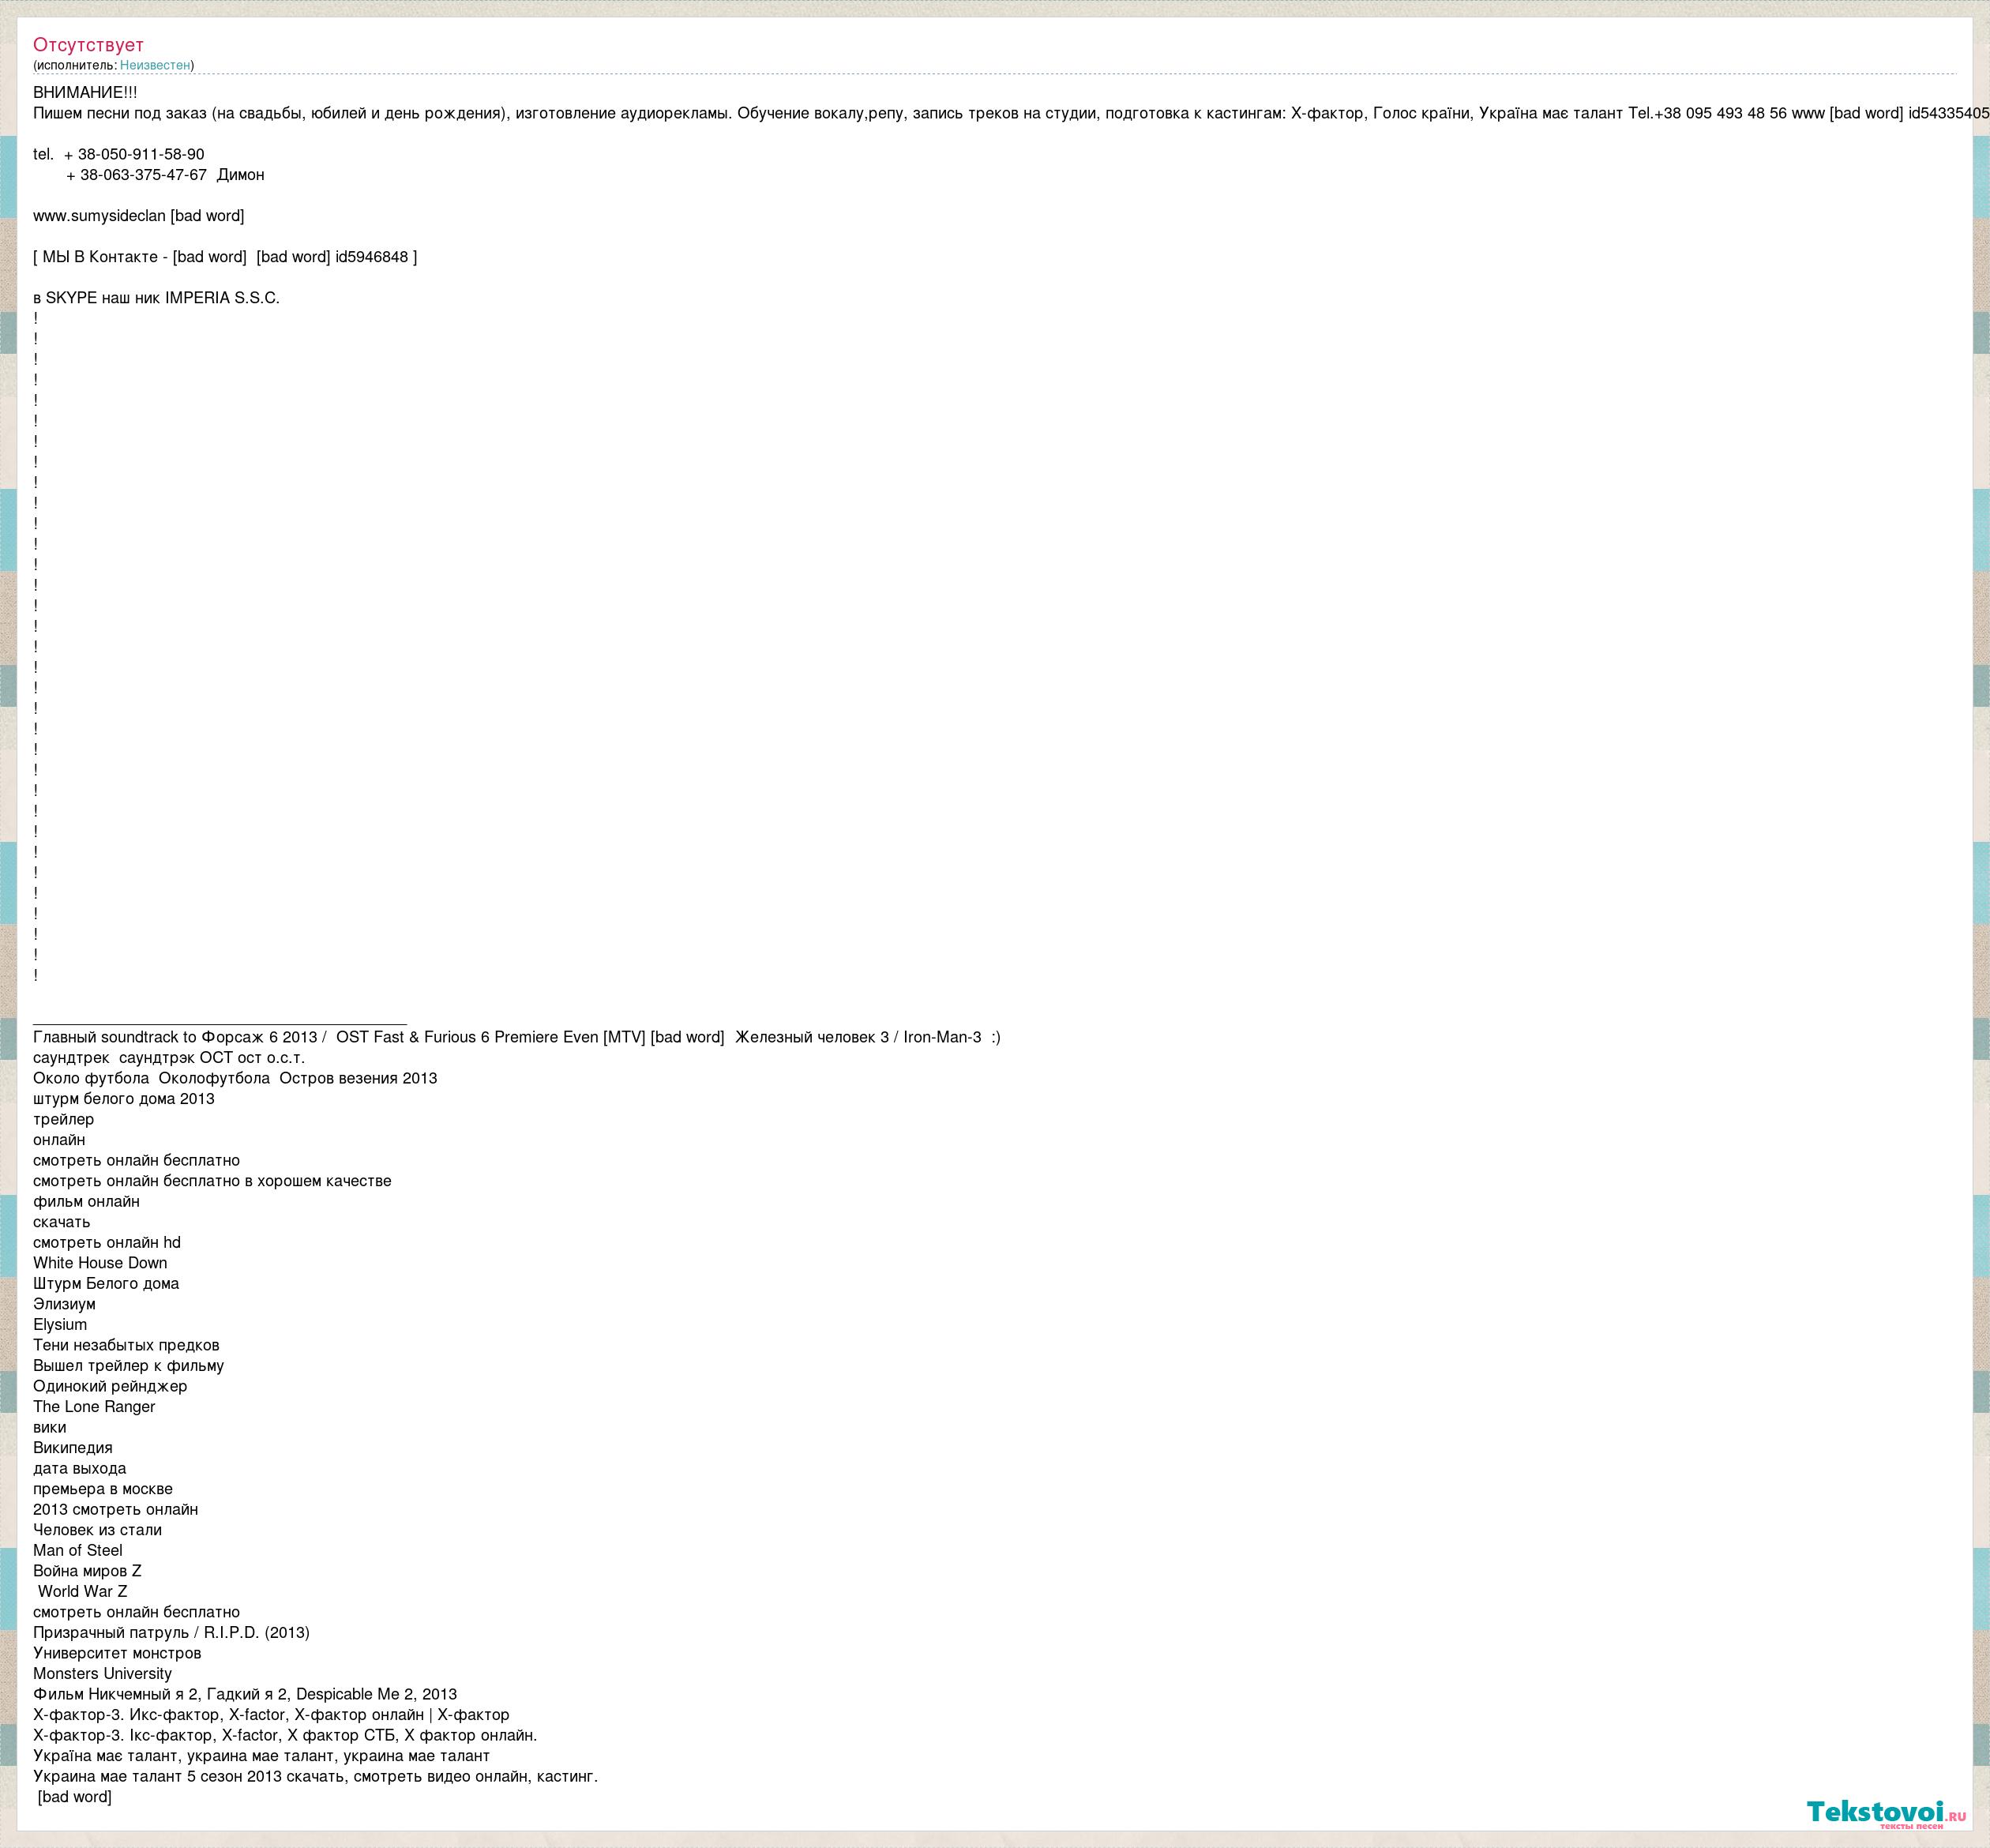The width and height of the screenshot is (1990, 1848).
Task: Select the ВНИМАНИЕ!!! heading line
Action: (x=85, y=93)
